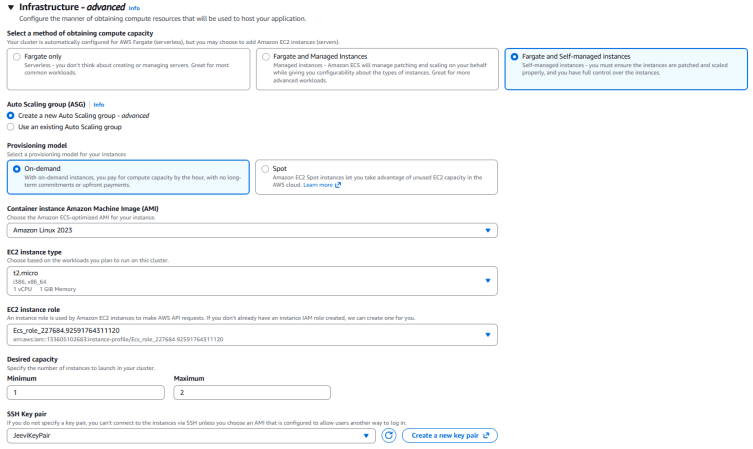Image resolution: width=753 pixels, height=449 pixels.
Task: Open the EC2 instance role dropdown
Action: 251,333
